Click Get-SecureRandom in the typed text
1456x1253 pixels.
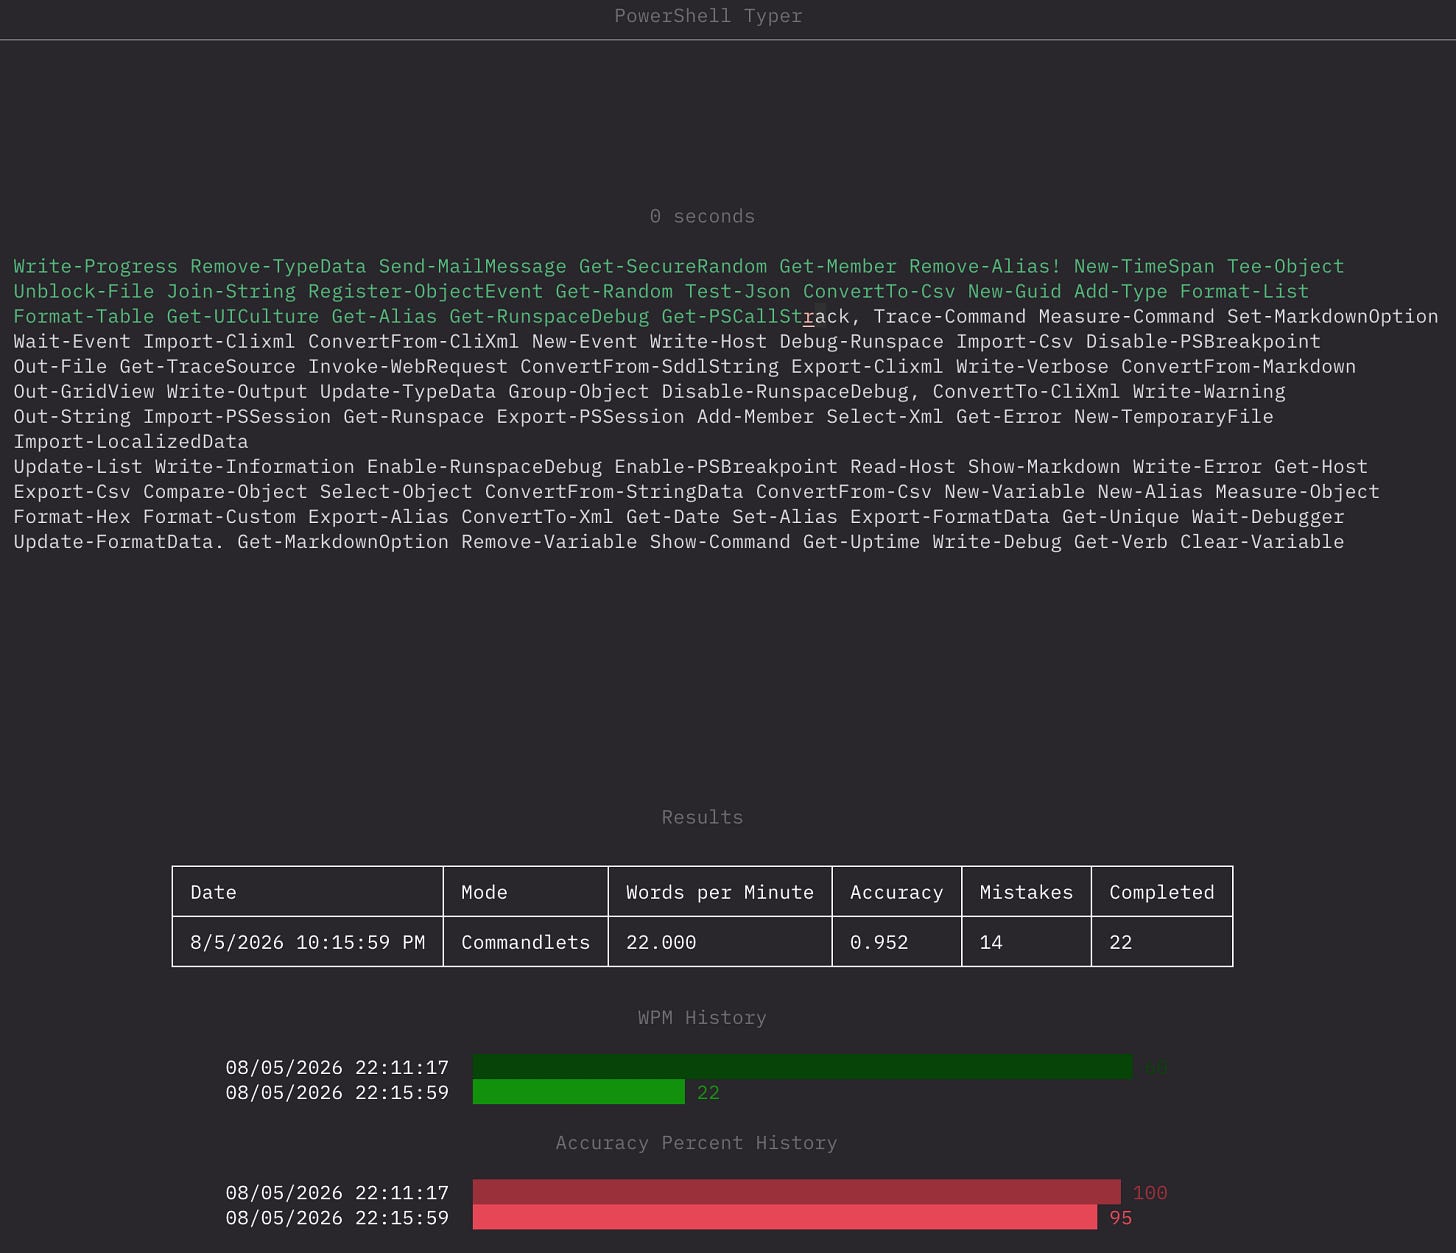tap(673, 267)
